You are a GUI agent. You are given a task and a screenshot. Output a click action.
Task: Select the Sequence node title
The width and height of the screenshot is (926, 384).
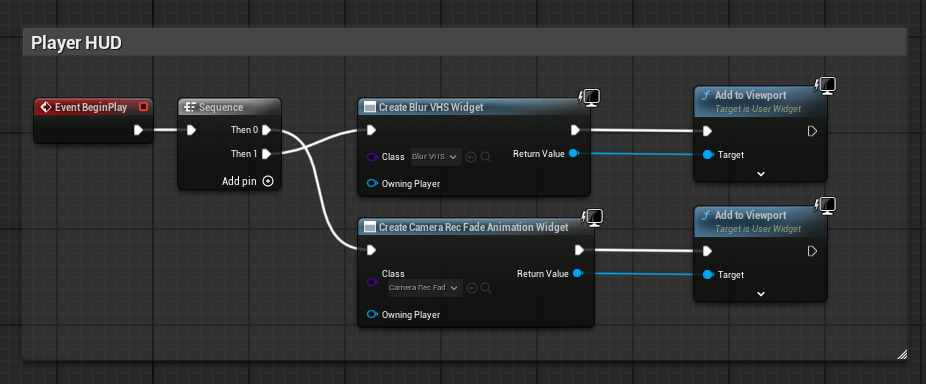[x=221, y=108]
